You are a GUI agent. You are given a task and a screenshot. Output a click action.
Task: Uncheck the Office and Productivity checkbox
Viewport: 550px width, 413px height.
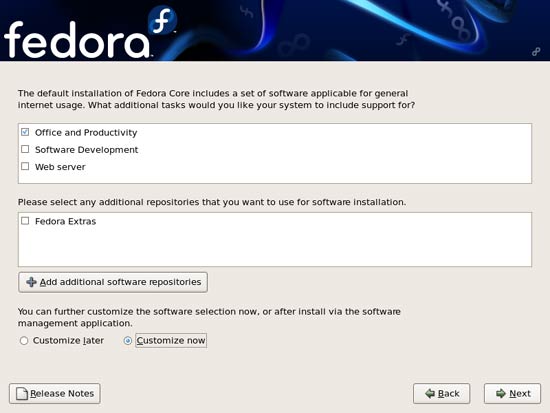(x=25, y=132)
